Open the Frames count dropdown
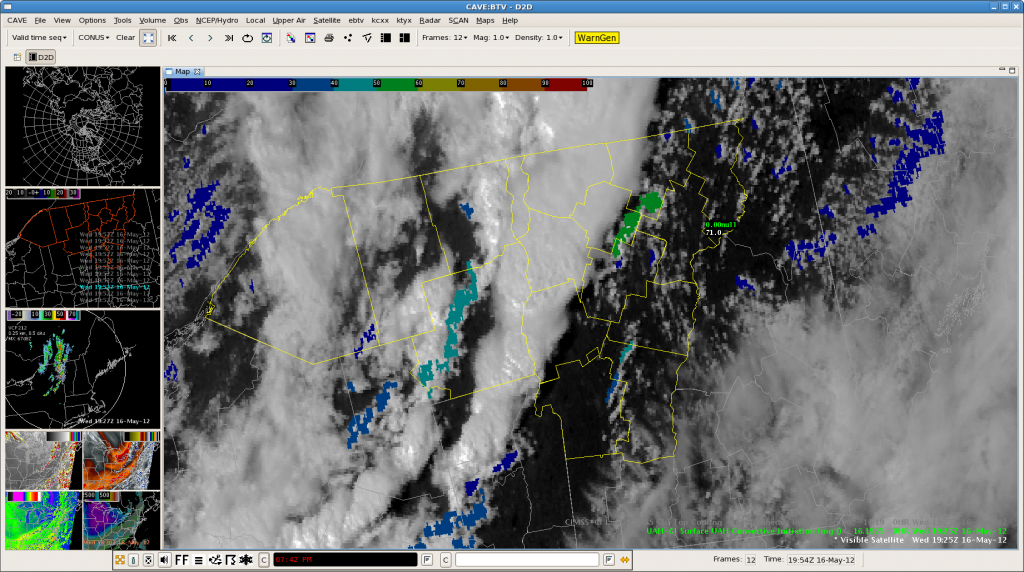1024x572 pixels. coord(444,38)
